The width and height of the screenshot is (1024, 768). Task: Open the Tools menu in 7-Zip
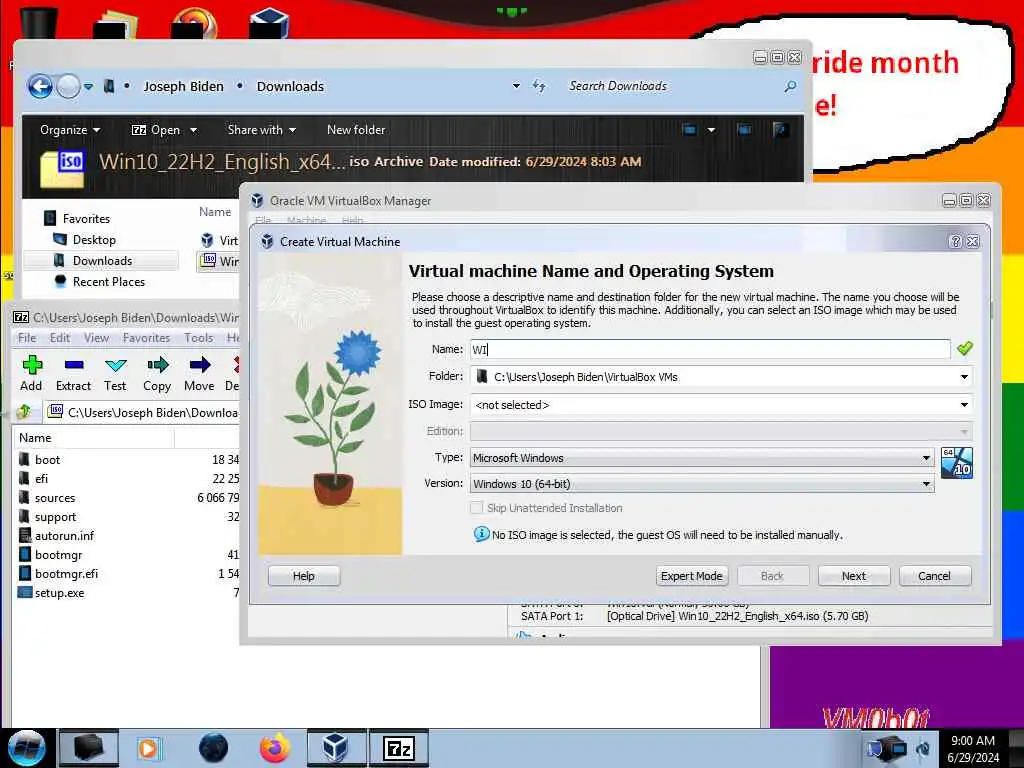click(199, 338)
